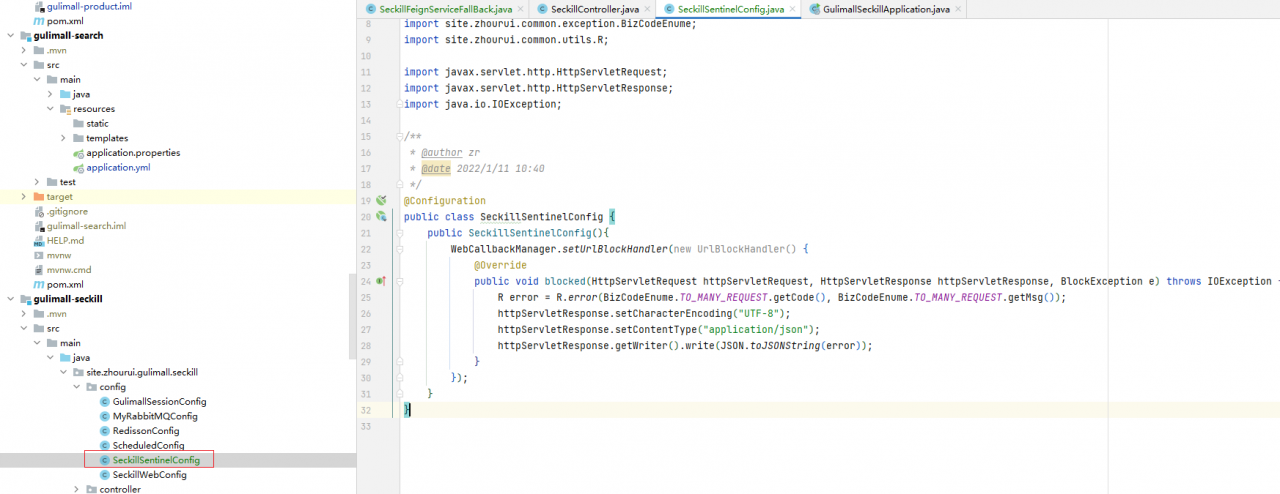This screenshot has height=494, width=1280.
Task: Open the GulimallSeckillApplication.java tab
Action: [x=886, y=9]
